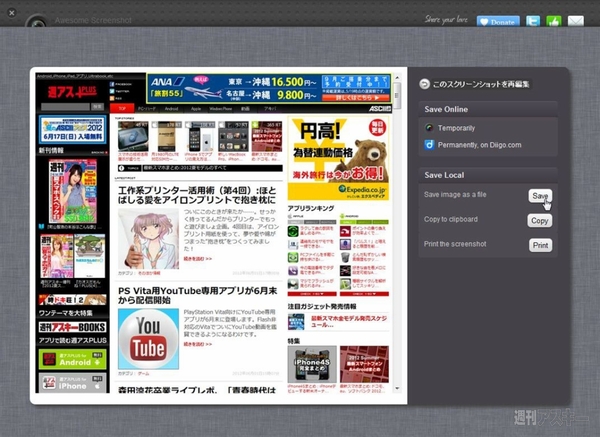The image size is (600, 437).
Task: Save Permanently, on Diigo.com
Action: (479, 145)
